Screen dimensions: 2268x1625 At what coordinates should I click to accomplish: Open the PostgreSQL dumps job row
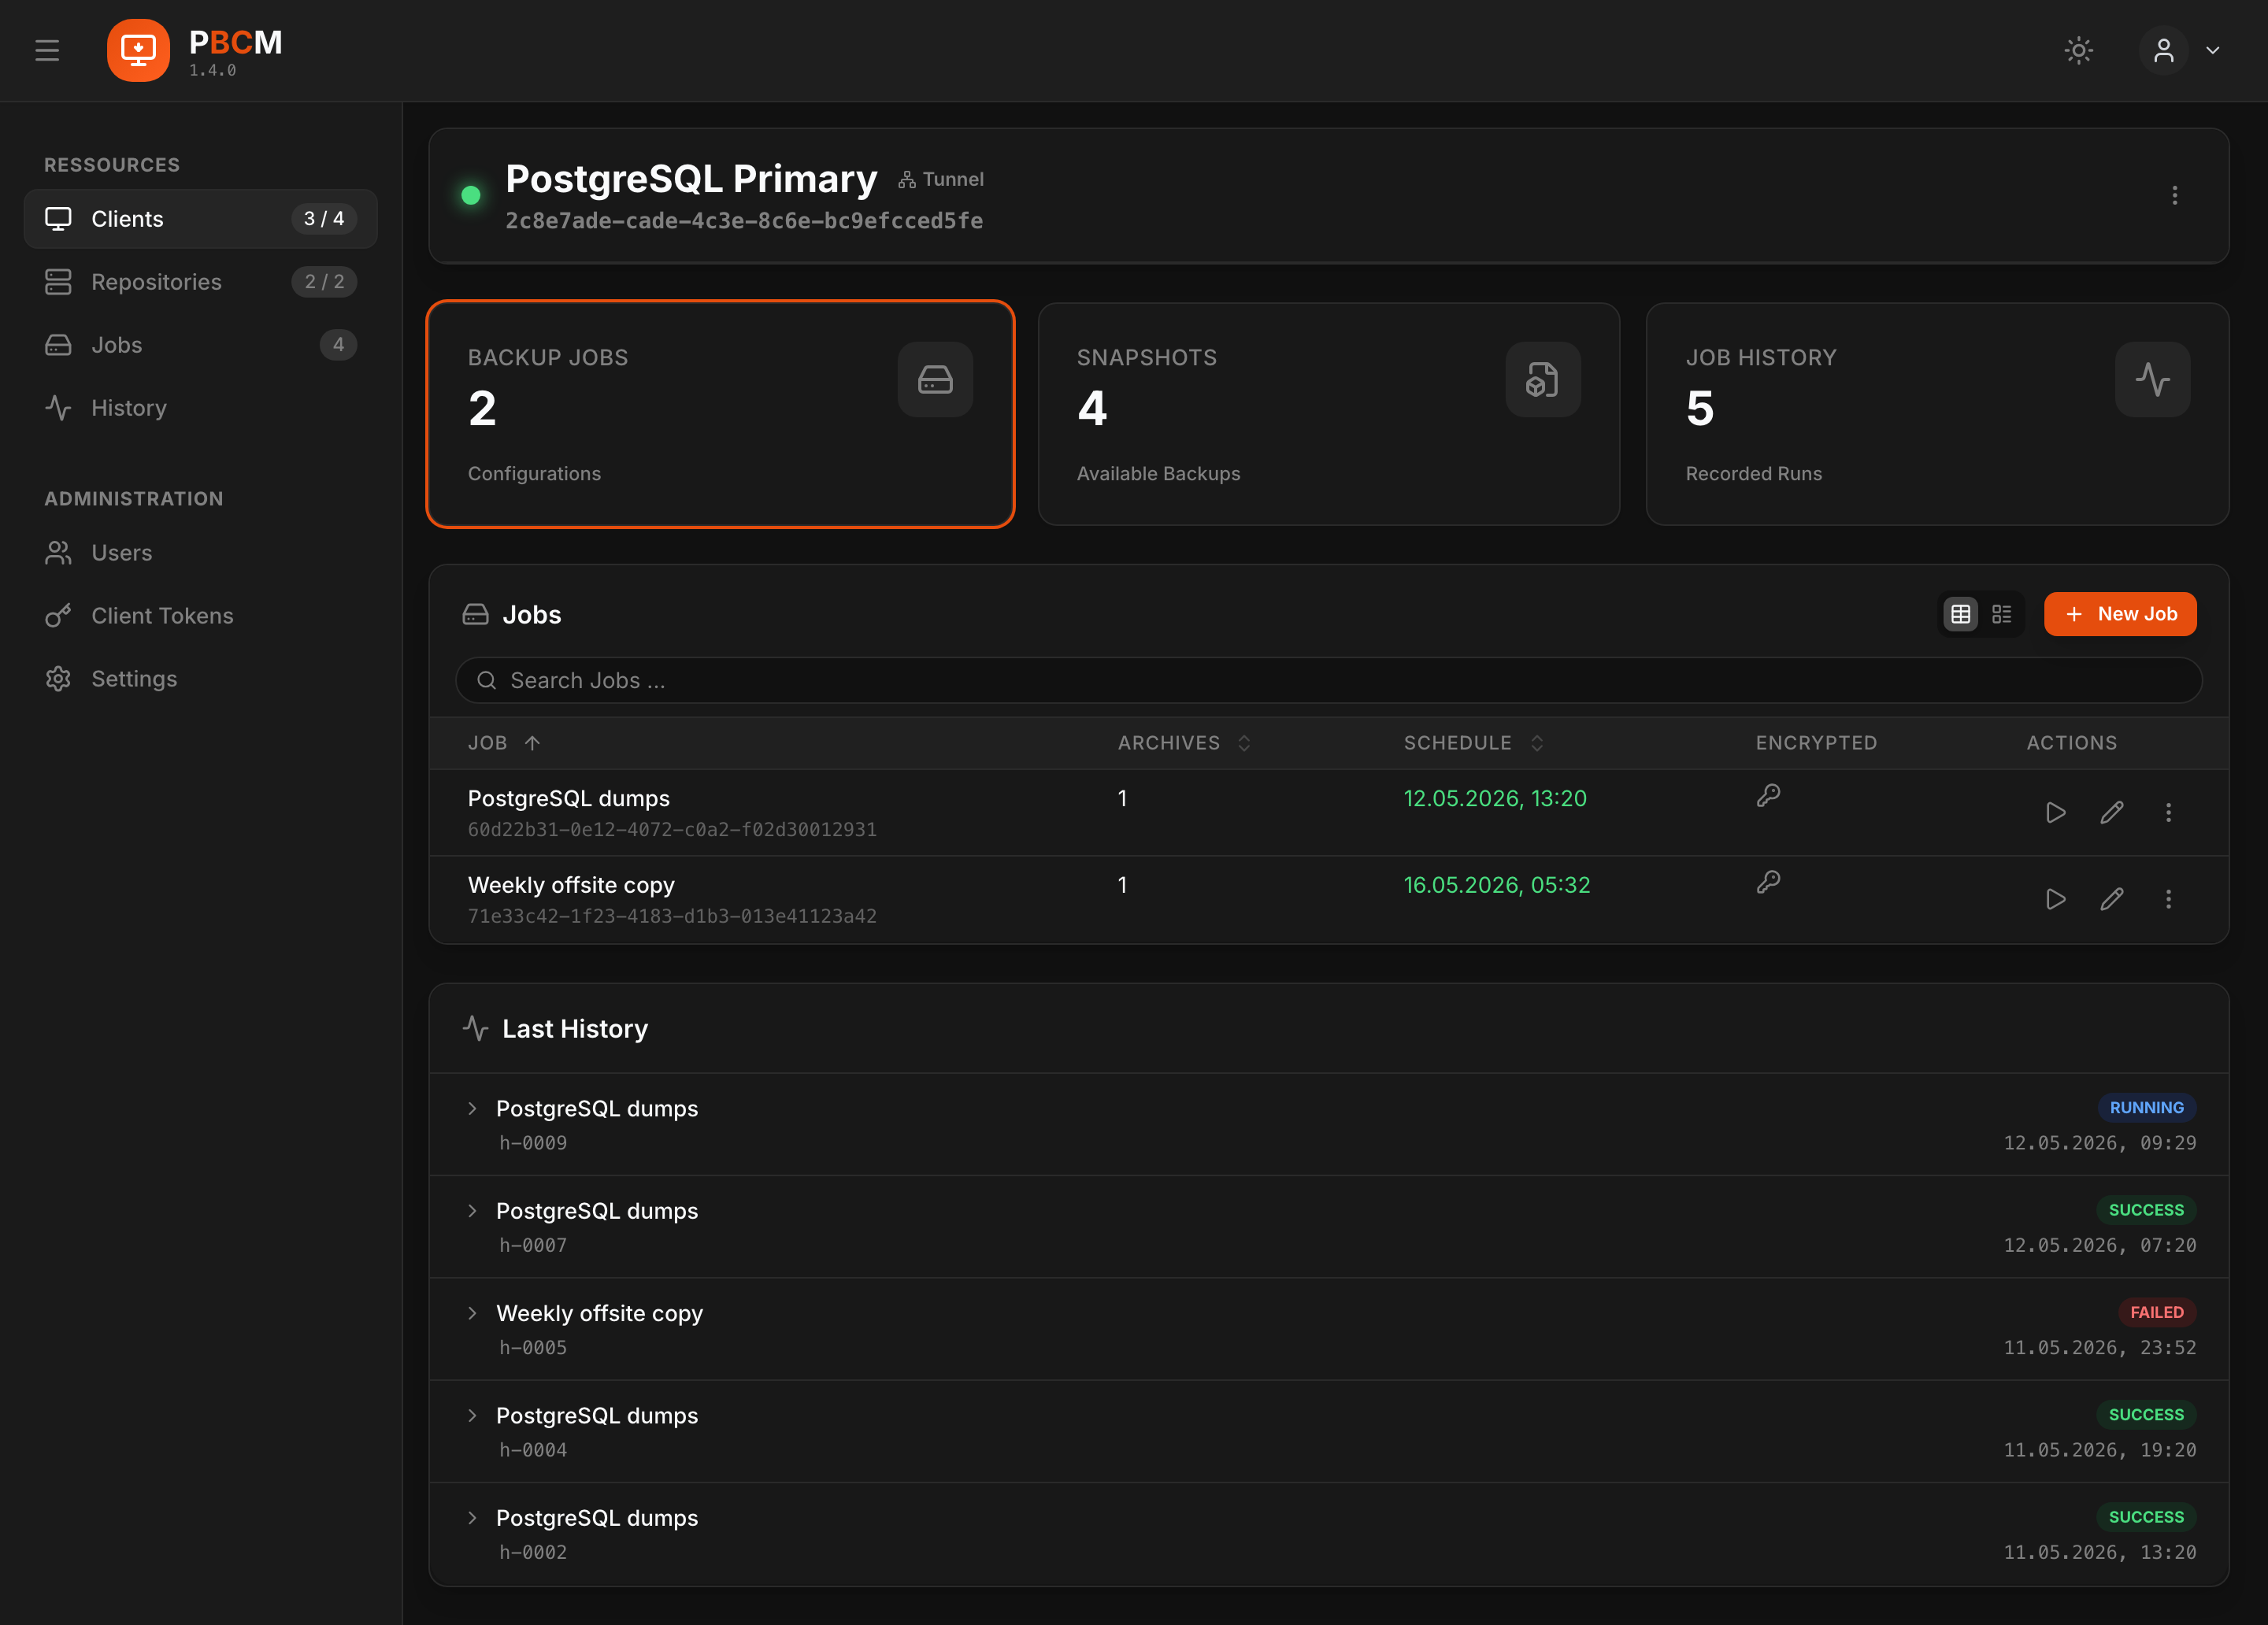(1328, 812)
